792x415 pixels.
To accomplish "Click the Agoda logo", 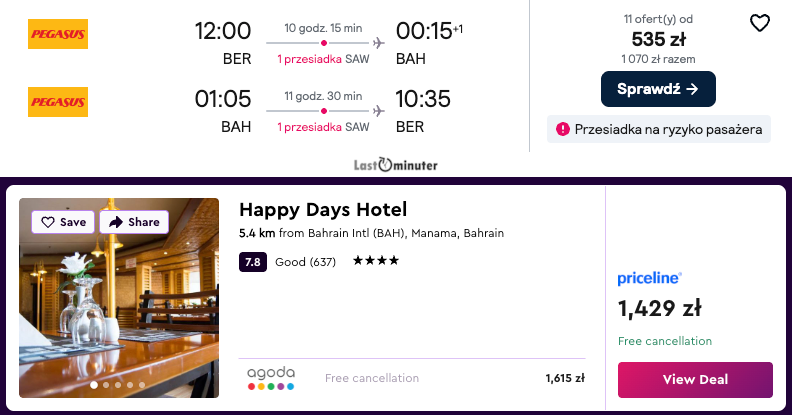I will point(271,378).
